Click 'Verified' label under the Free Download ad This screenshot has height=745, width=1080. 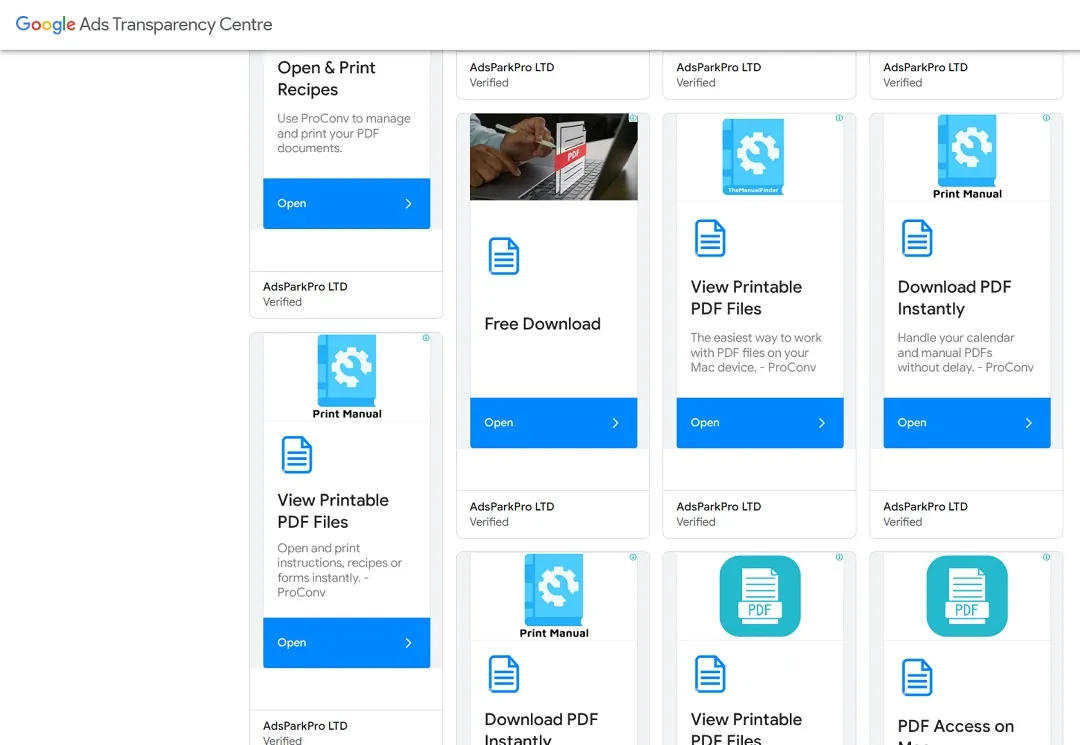(489, 523)
